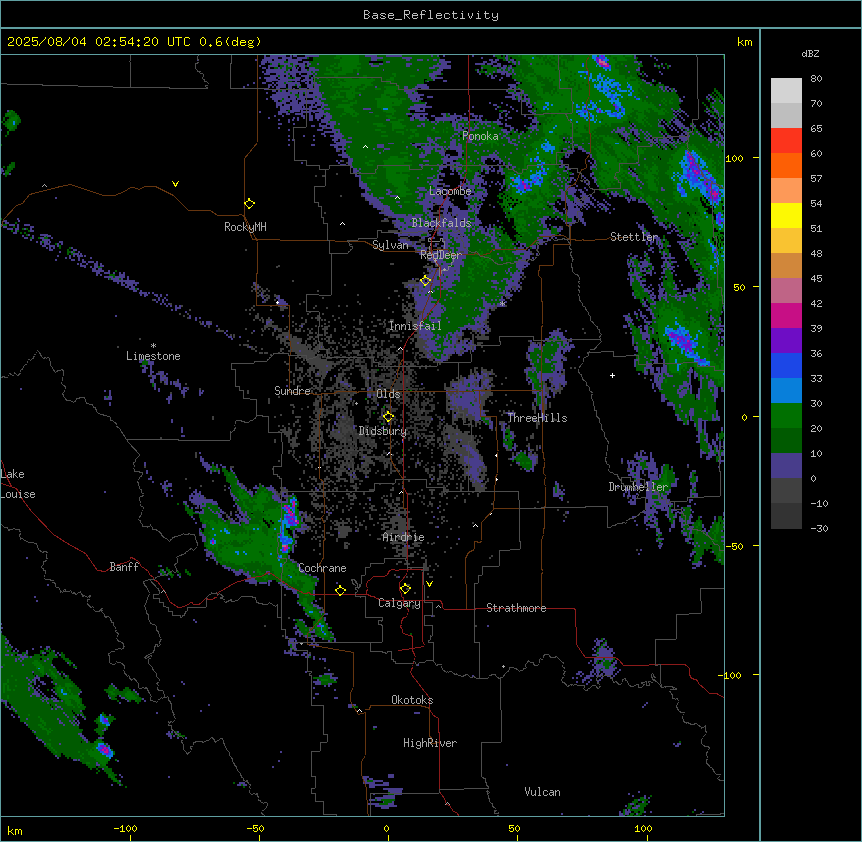This screenshot has width=862, height=842.
Task: Click the Blackfalds city label
Action: 441,223
